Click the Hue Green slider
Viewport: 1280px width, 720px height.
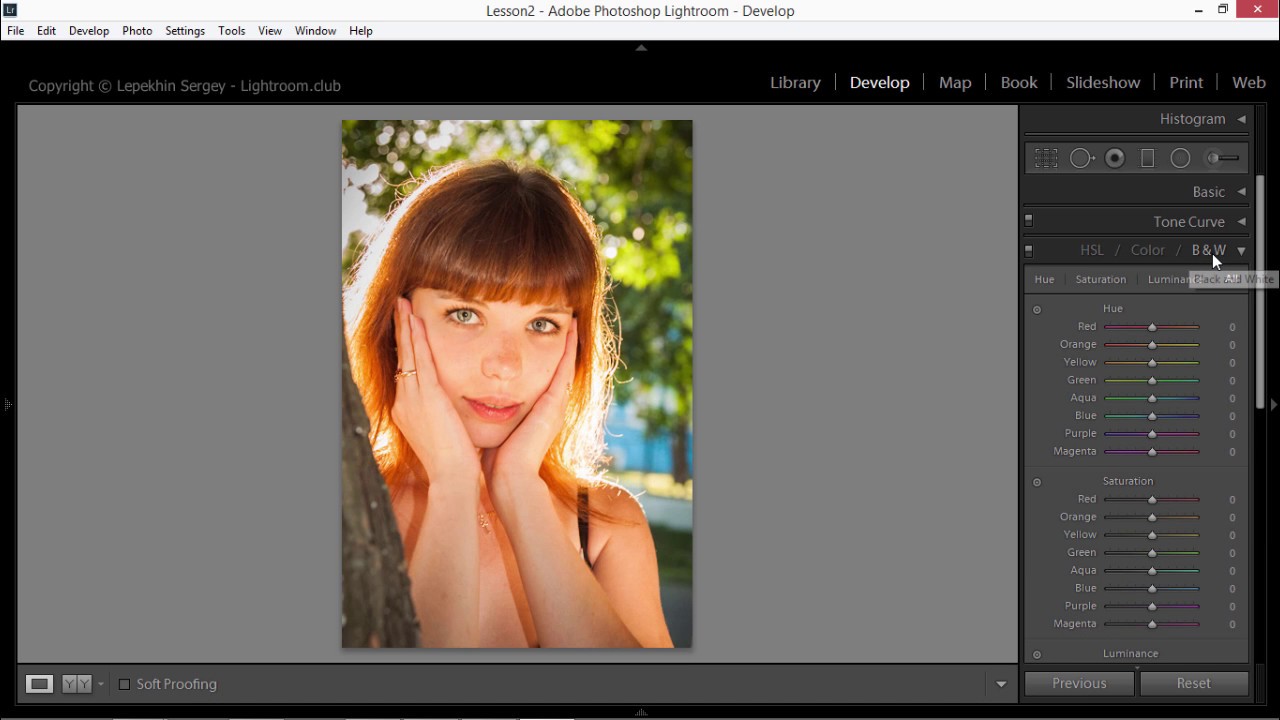(x=1152, y=381)
